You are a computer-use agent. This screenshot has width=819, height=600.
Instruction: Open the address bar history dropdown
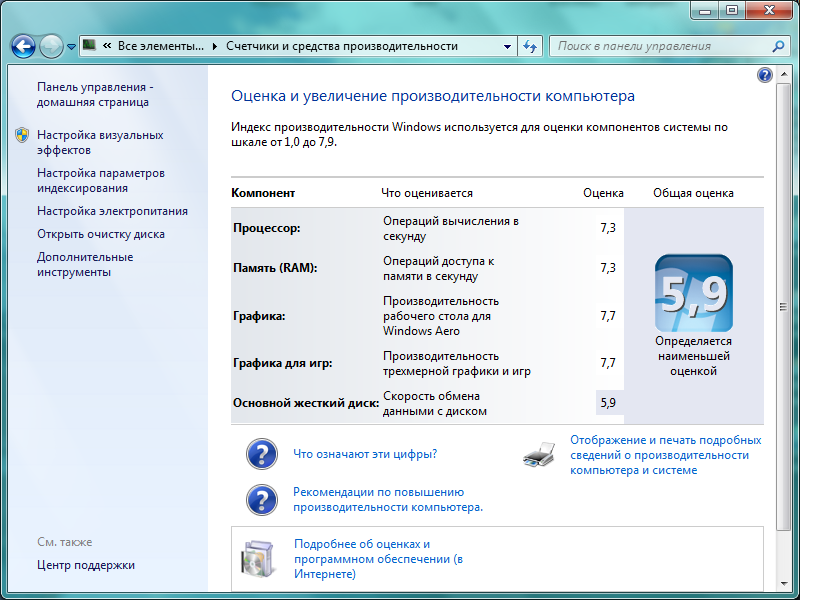point(508,46)
